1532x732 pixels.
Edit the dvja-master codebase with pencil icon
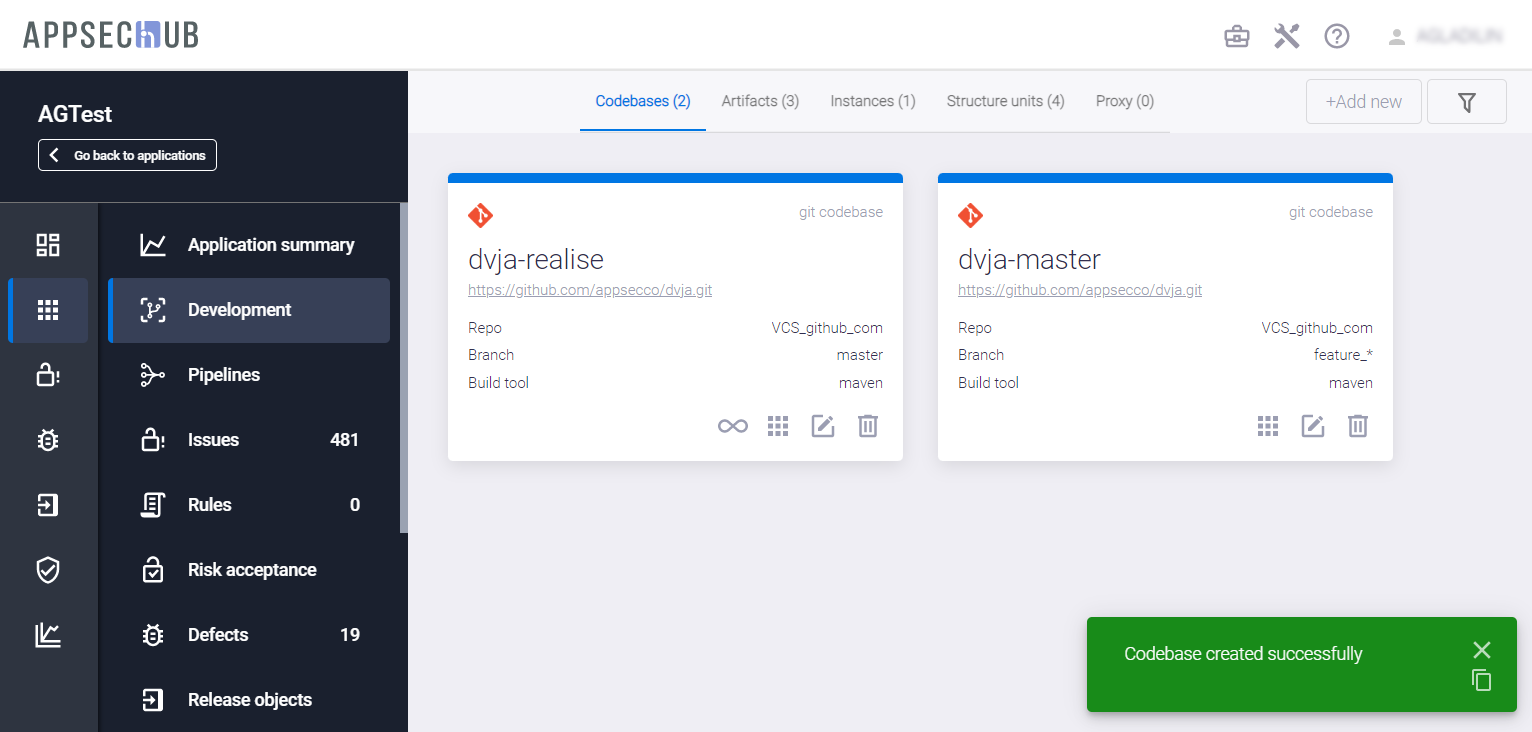pyautogui.click(x=1312, y=427)
